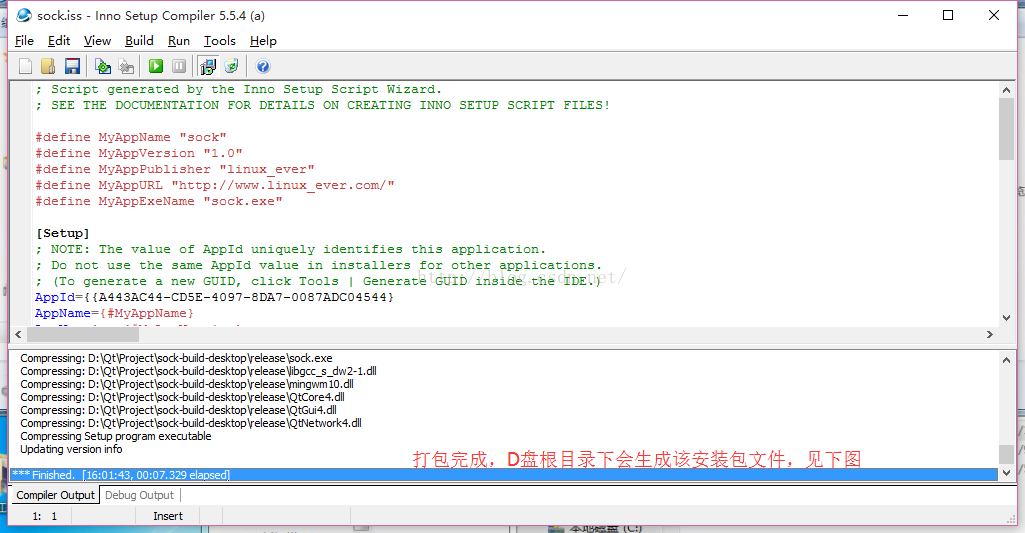Click the 'Updating version info' output line
This screenshot has height=533, width=1025.
click(x=71, y=449)
